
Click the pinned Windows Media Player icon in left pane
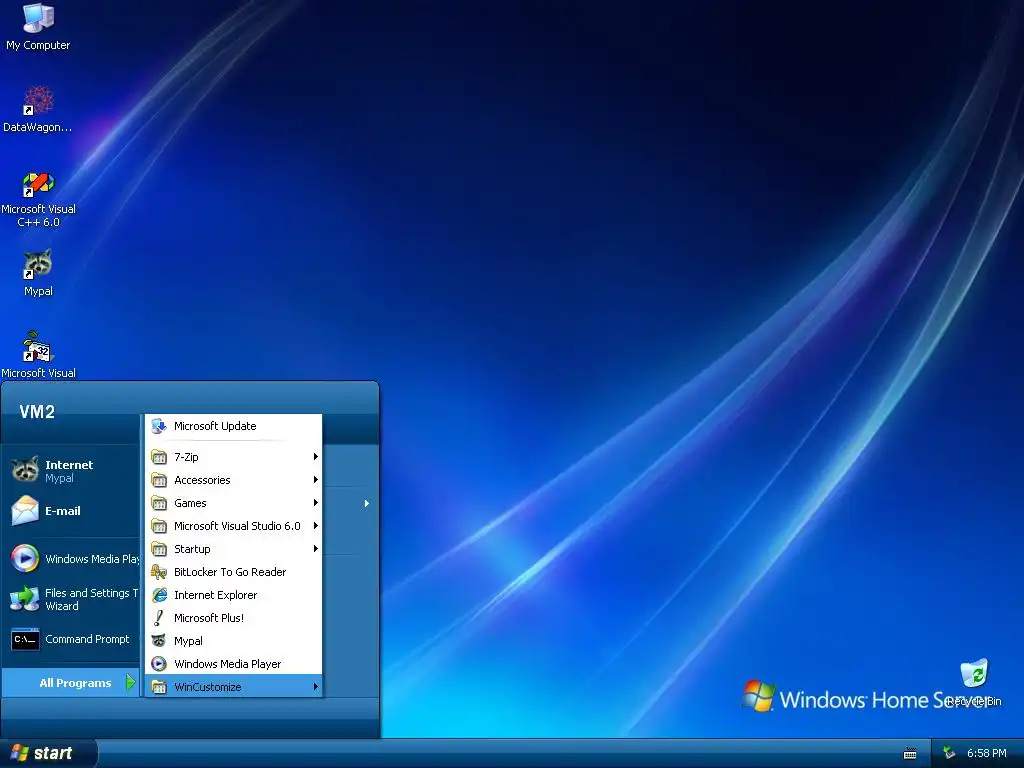click(x=25, y=558)
